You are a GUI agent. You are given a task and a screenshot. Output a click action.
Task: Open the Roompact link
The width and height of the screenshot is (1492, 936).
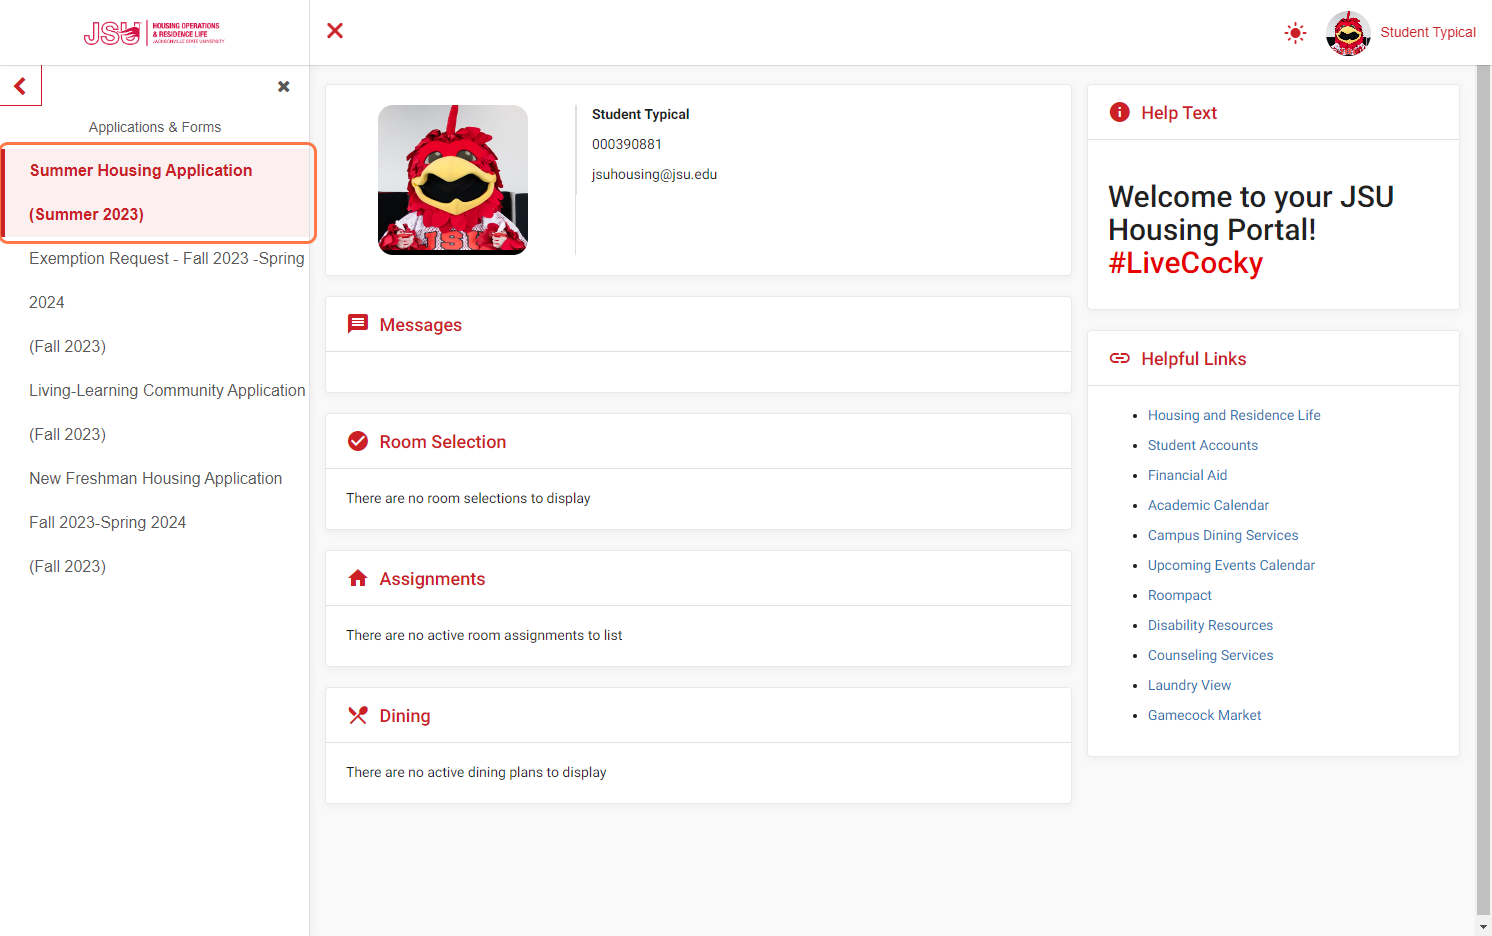[x=1180, y=595]
